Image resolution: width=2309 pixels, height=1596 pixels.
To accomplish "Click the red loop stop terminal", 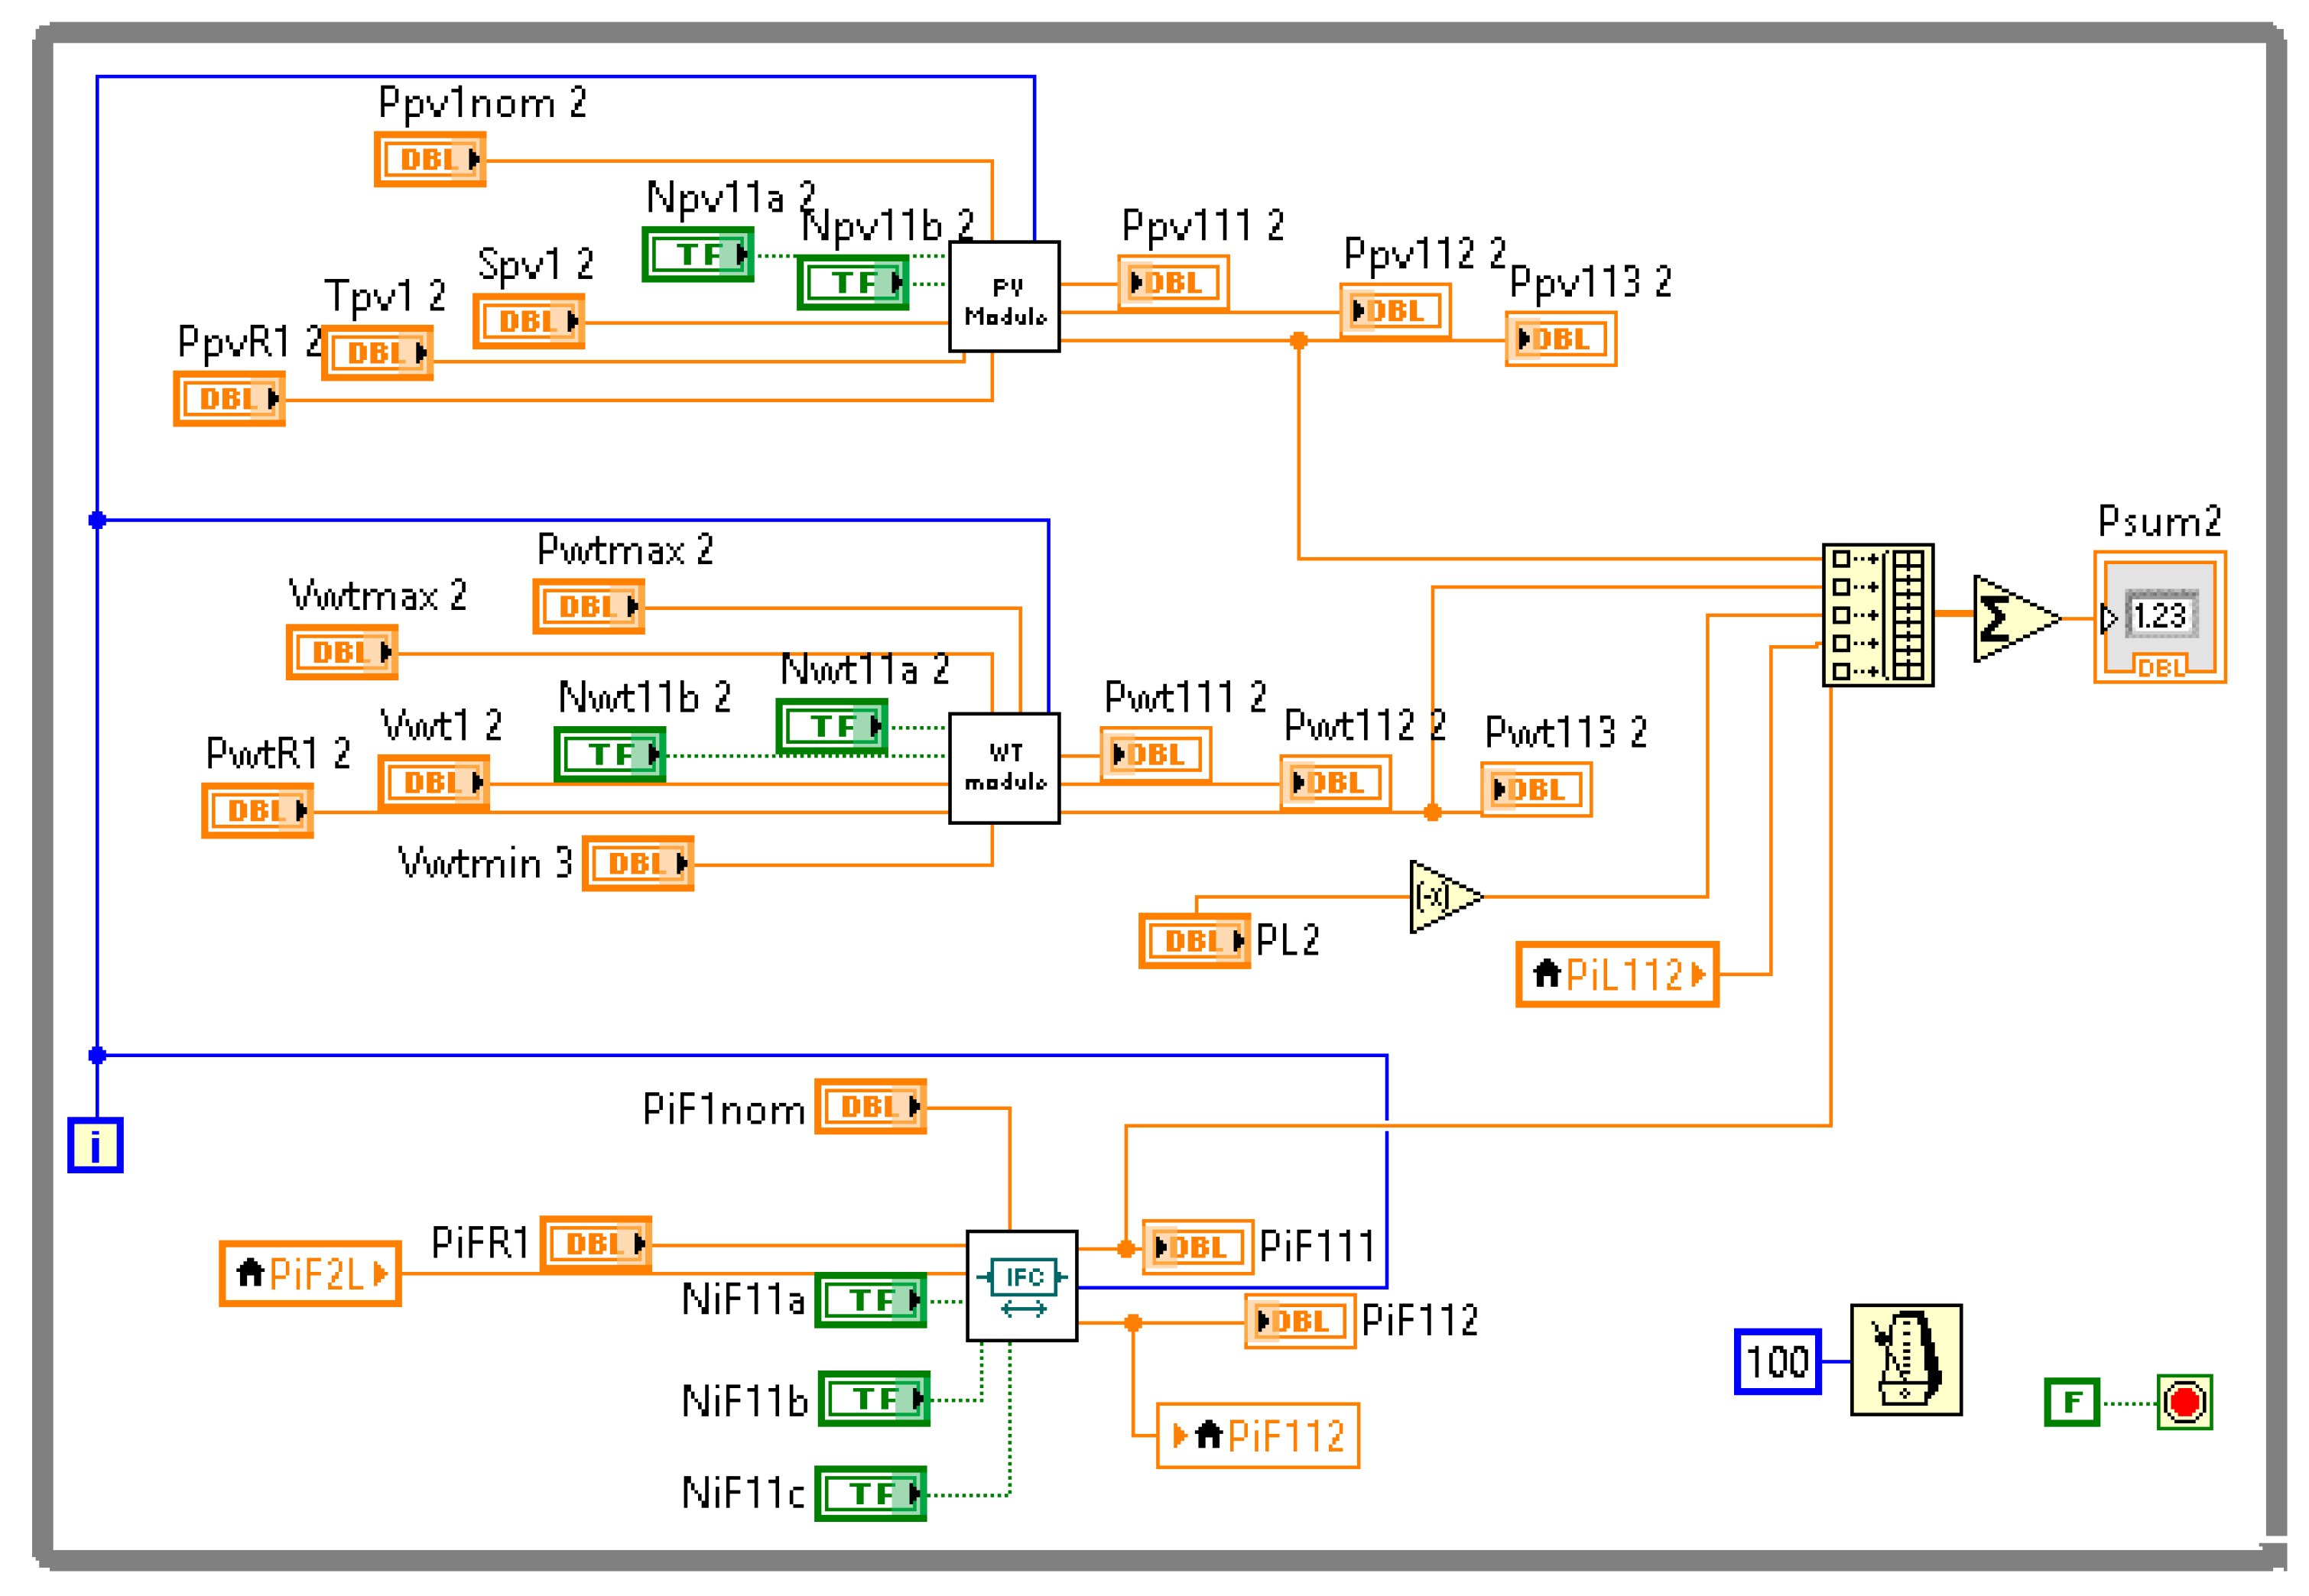I will [x=2184, y=1402].
